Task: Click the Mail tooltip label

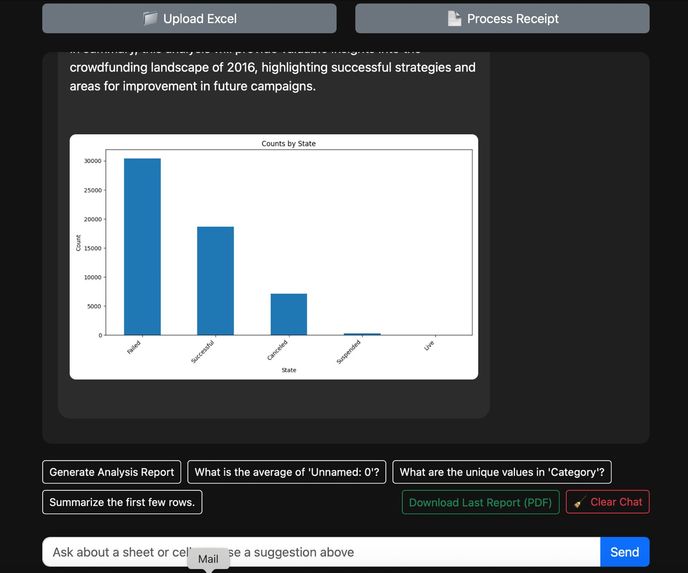Action: (208, 559)
